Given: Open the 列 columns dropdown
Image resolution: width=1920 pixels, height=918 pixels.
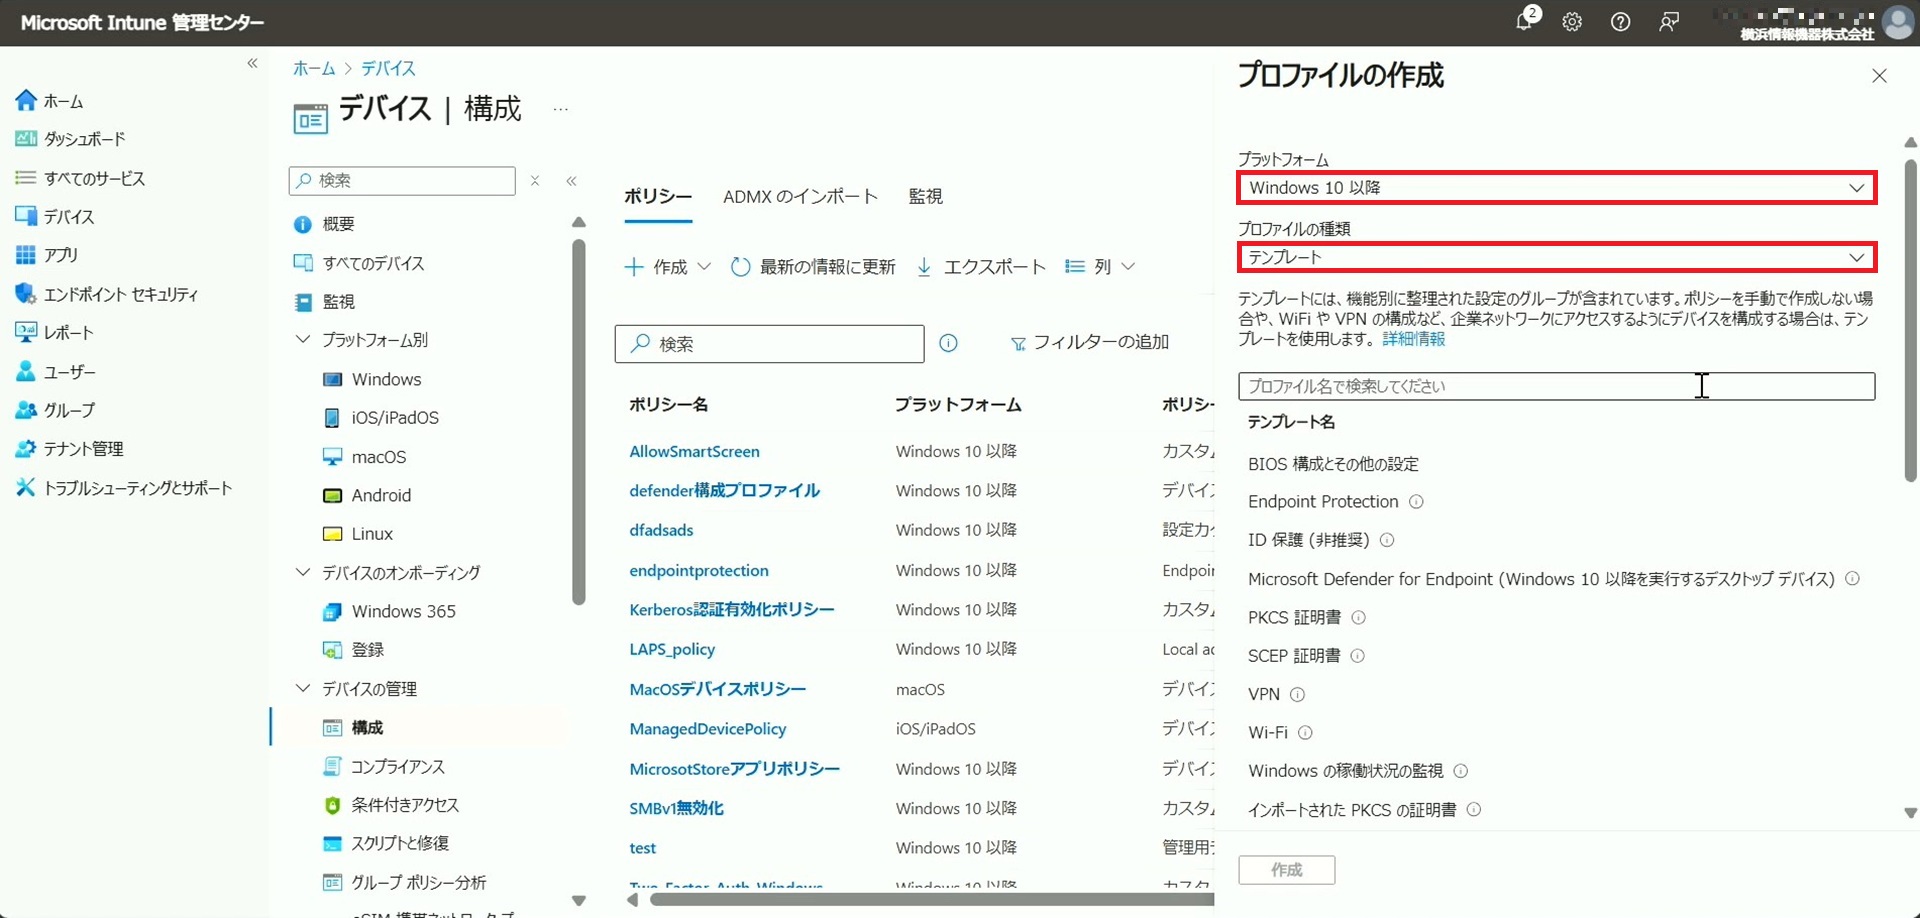Looking at the screenshot, I should coord(1100,267).
